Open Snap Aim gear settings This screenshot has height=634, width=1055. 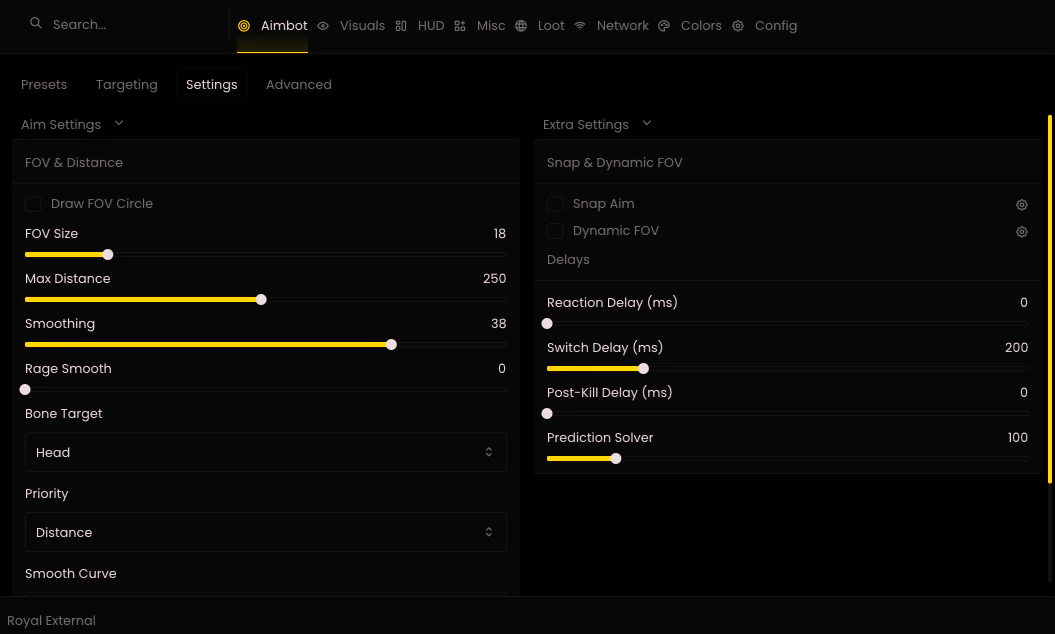click(1021, 205)
